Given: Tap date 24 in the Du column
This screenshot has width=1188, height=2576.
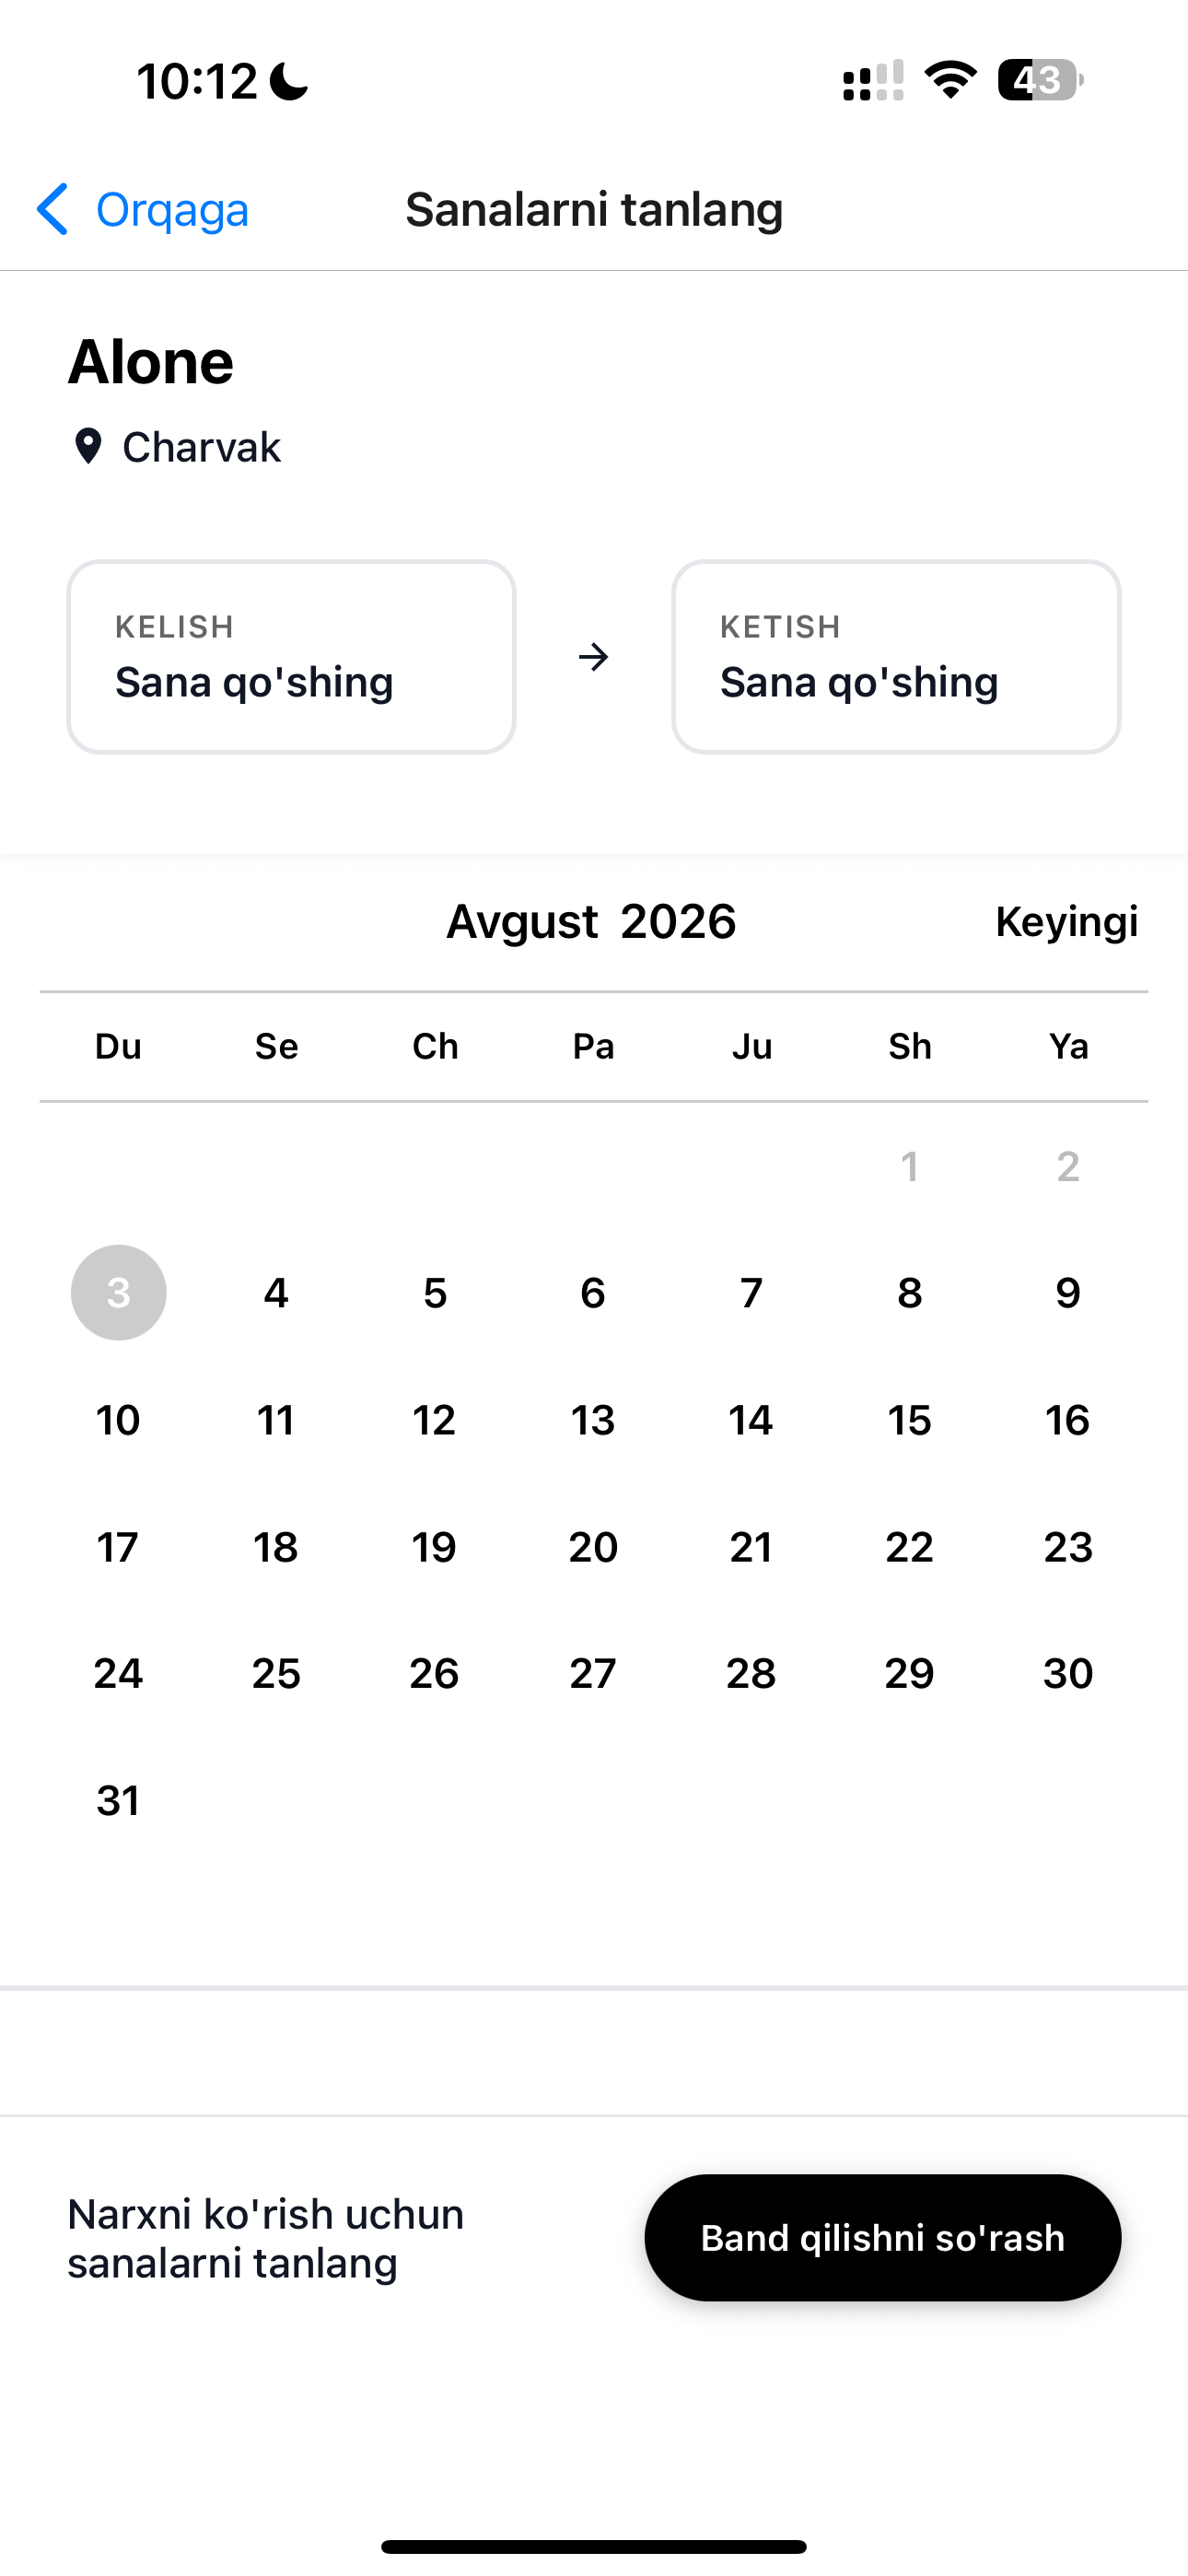Looking at the screenshot, I should pos(118,1673).
